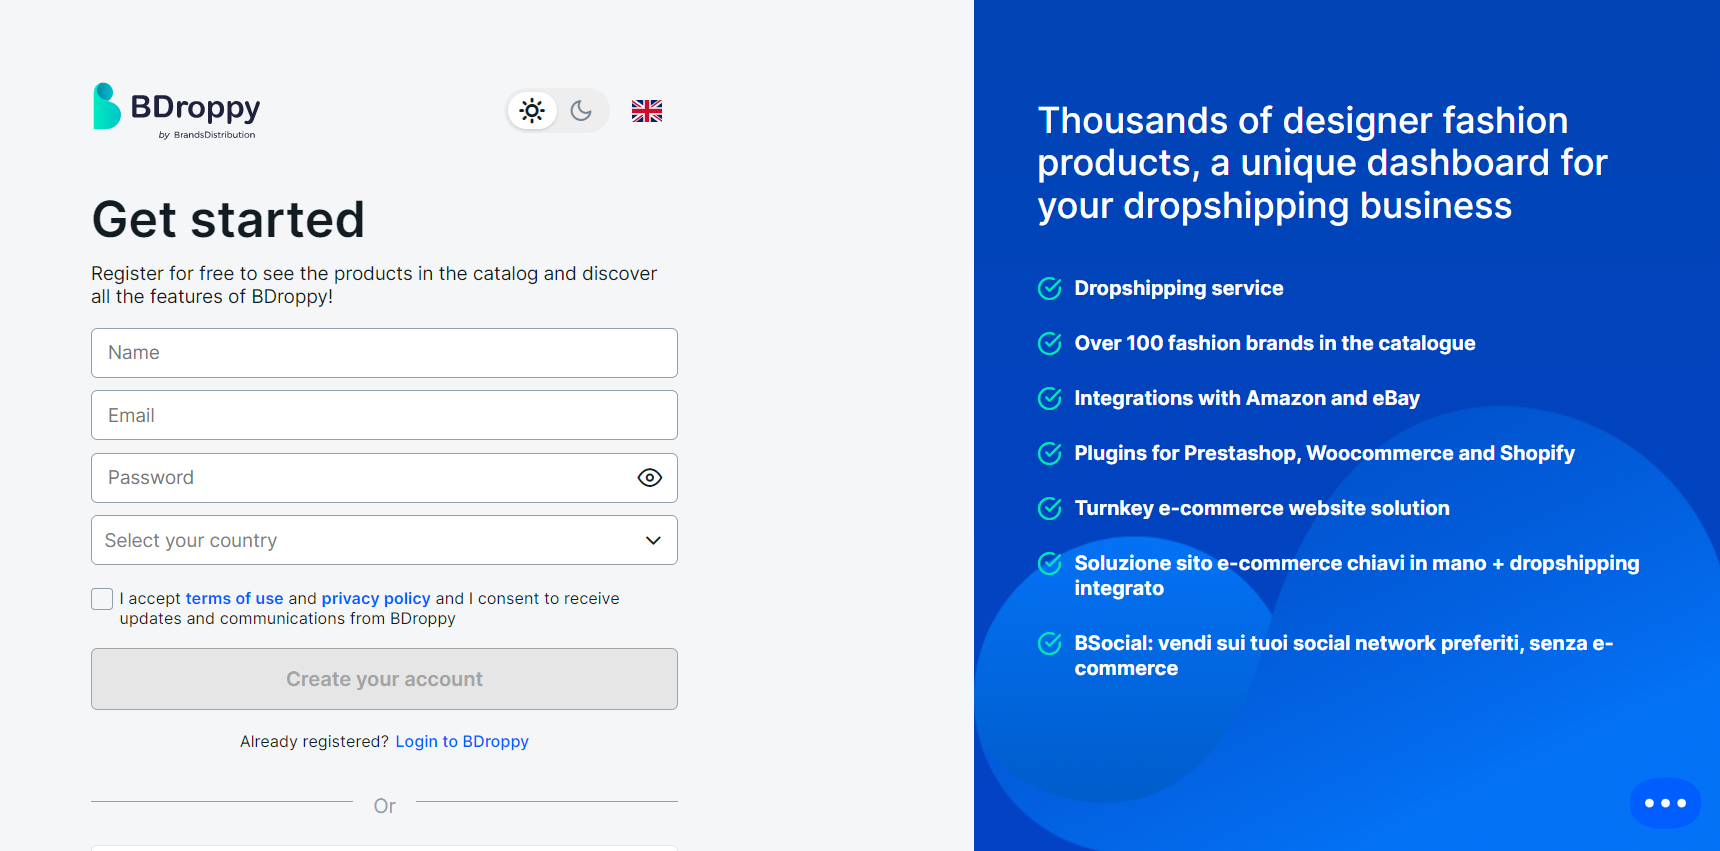Click 'Already registered?' text
The height and width of the screenshot is (851, 1720).
click(x=314, y=741)
